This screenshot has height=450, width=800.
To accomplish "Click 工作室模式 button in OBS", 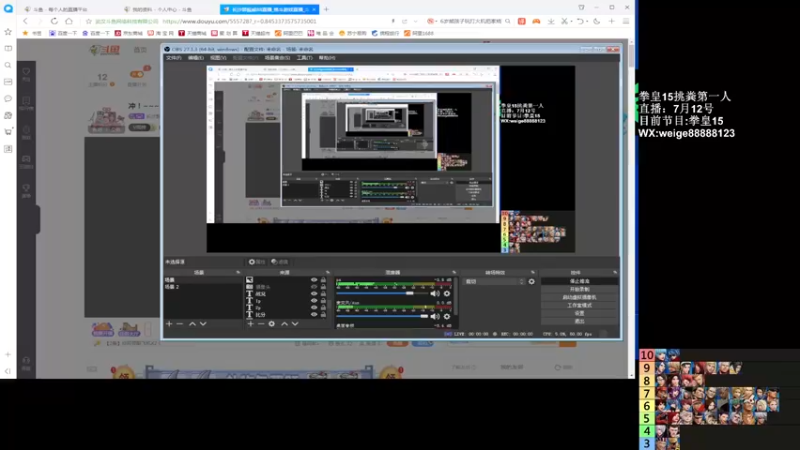I will coord(579,305).
